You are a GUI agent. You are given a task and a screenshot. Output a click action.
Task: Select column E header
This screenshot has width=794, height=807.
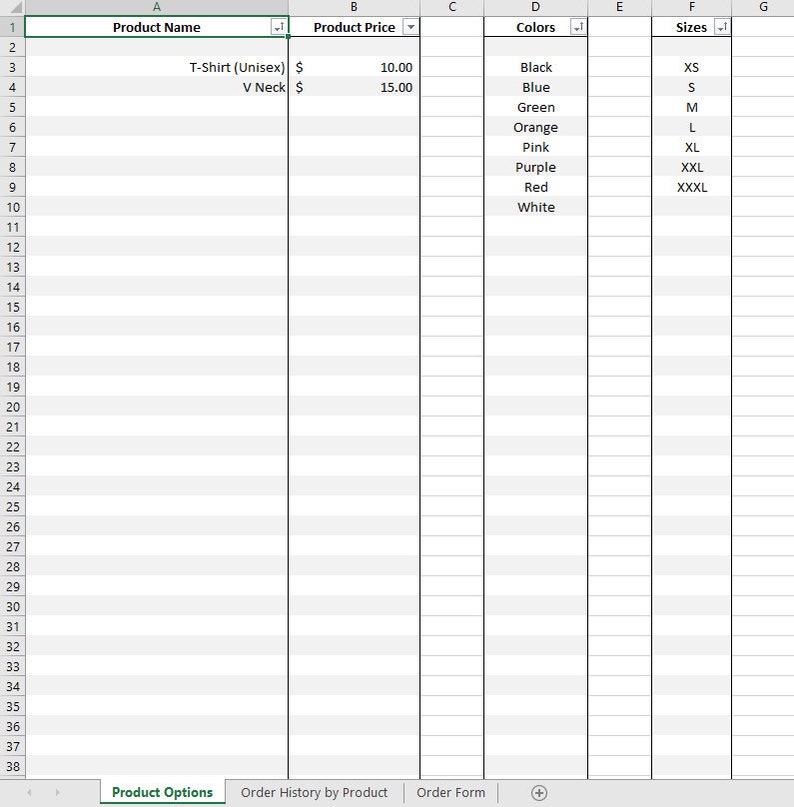click(x=620, y=7)
